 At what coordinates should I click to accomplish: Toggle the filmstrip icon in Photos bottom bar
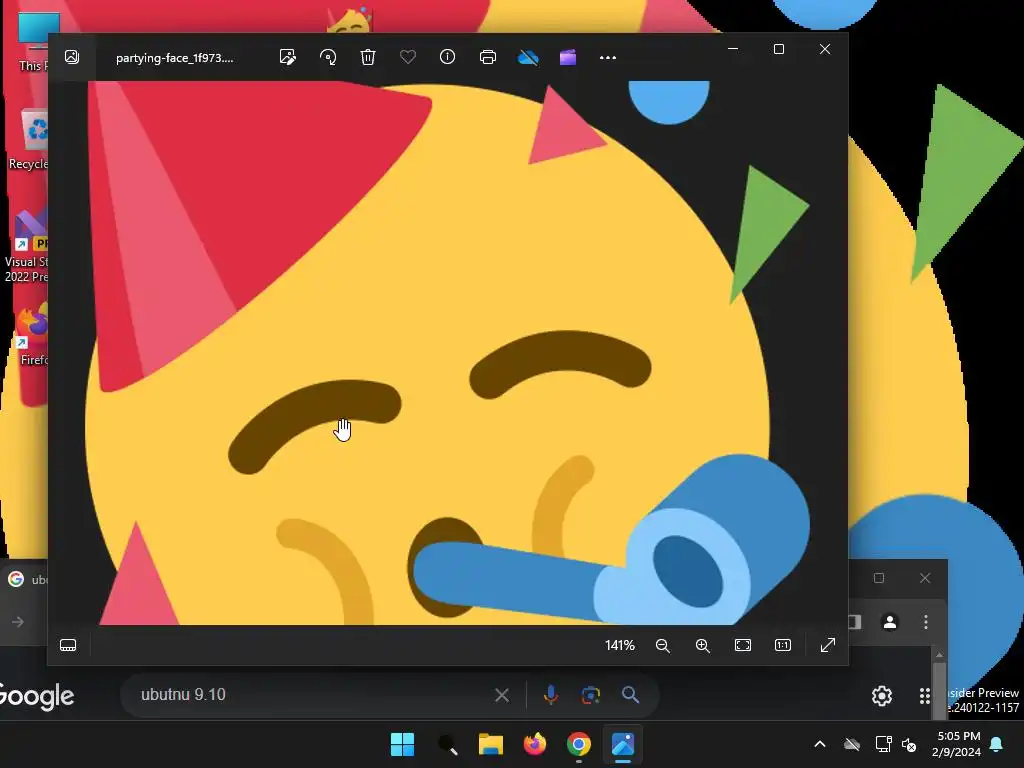click(x=68, y=645)
